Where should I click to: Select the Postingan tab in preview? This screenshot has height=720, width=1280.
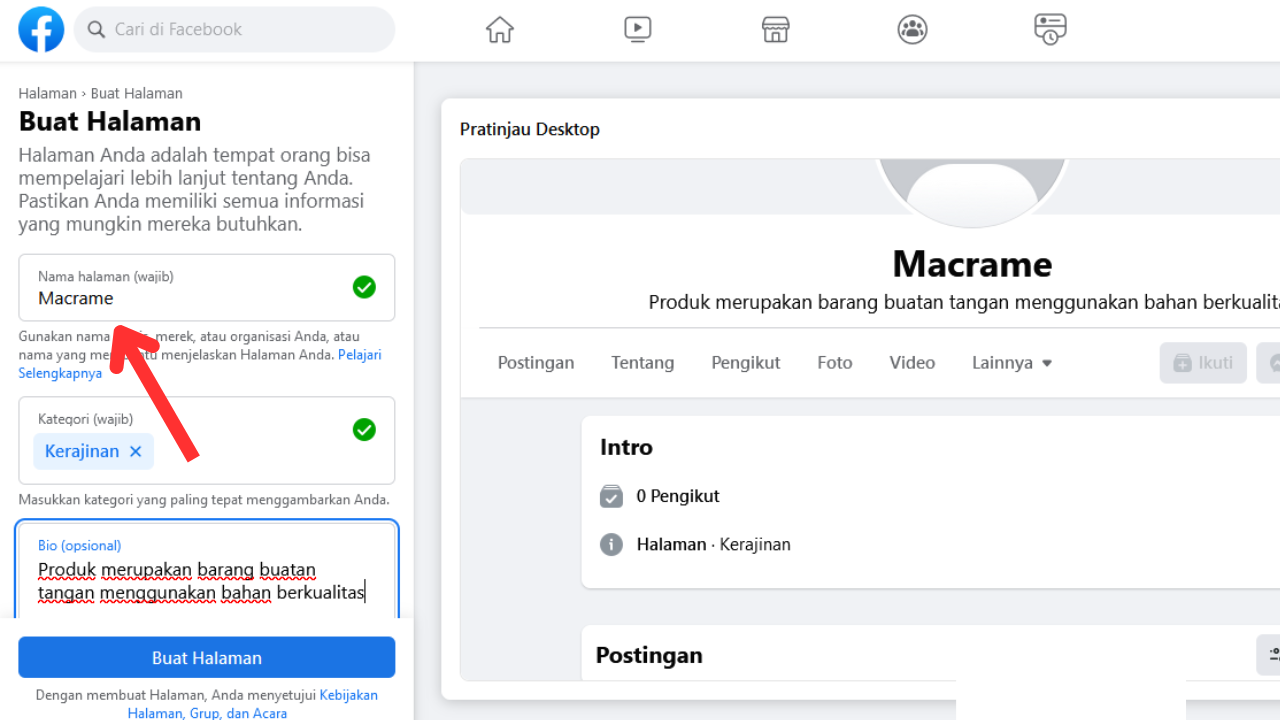click(x=536, y=363)
